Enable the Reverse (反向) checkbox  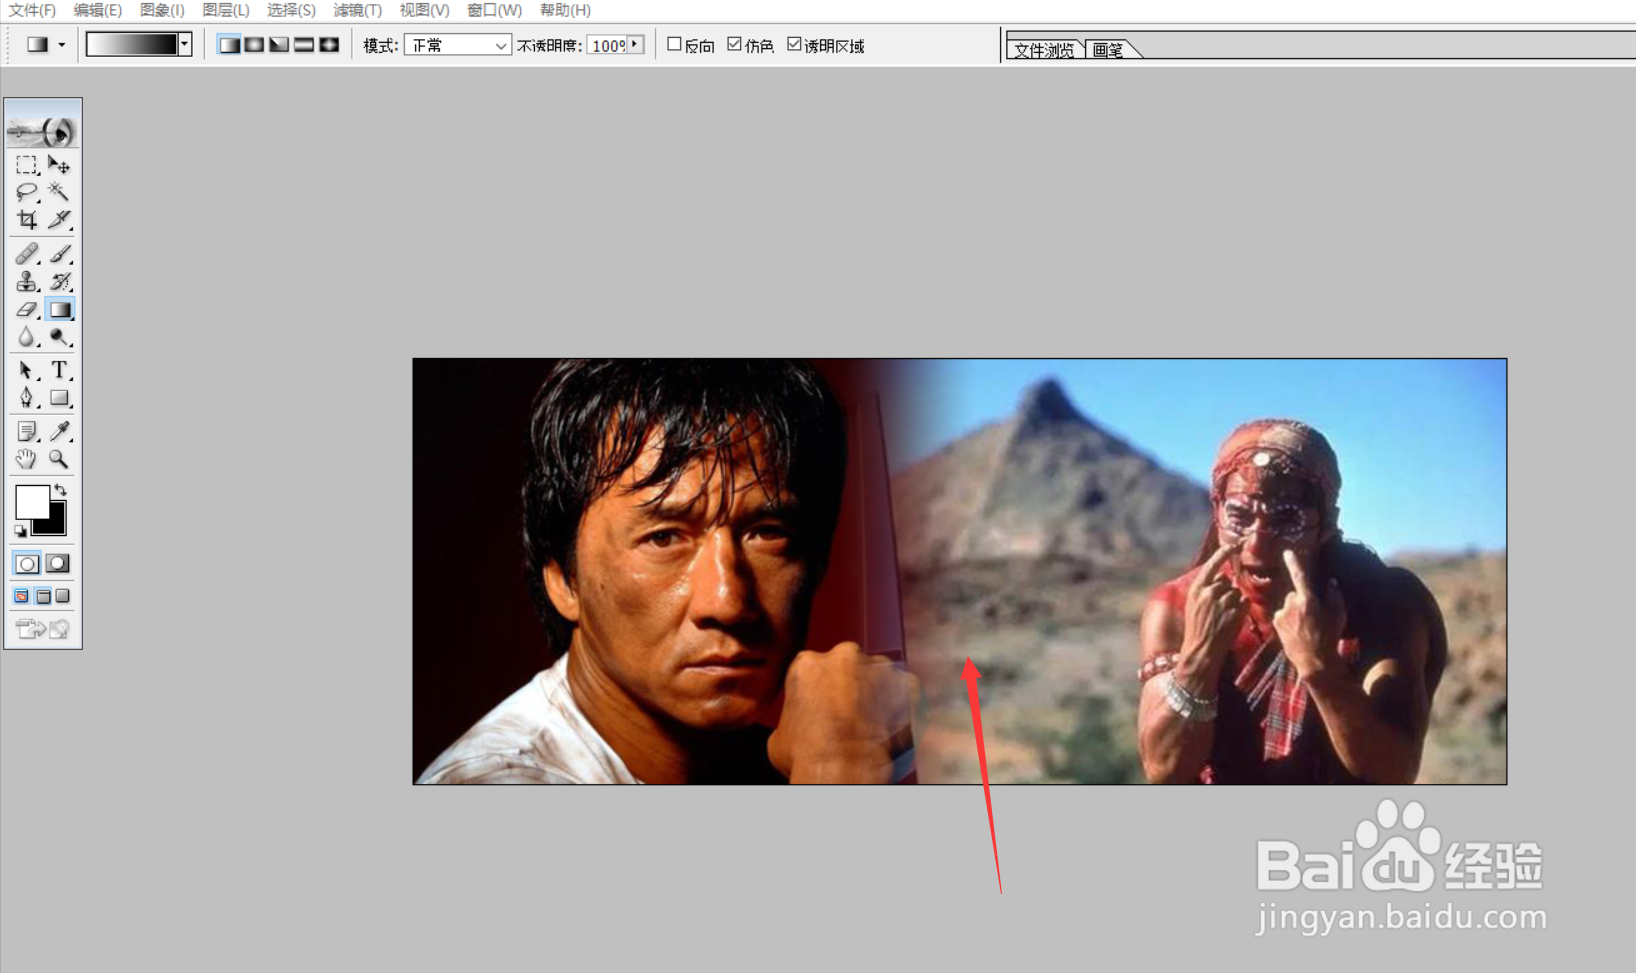[x=674, y=44]
